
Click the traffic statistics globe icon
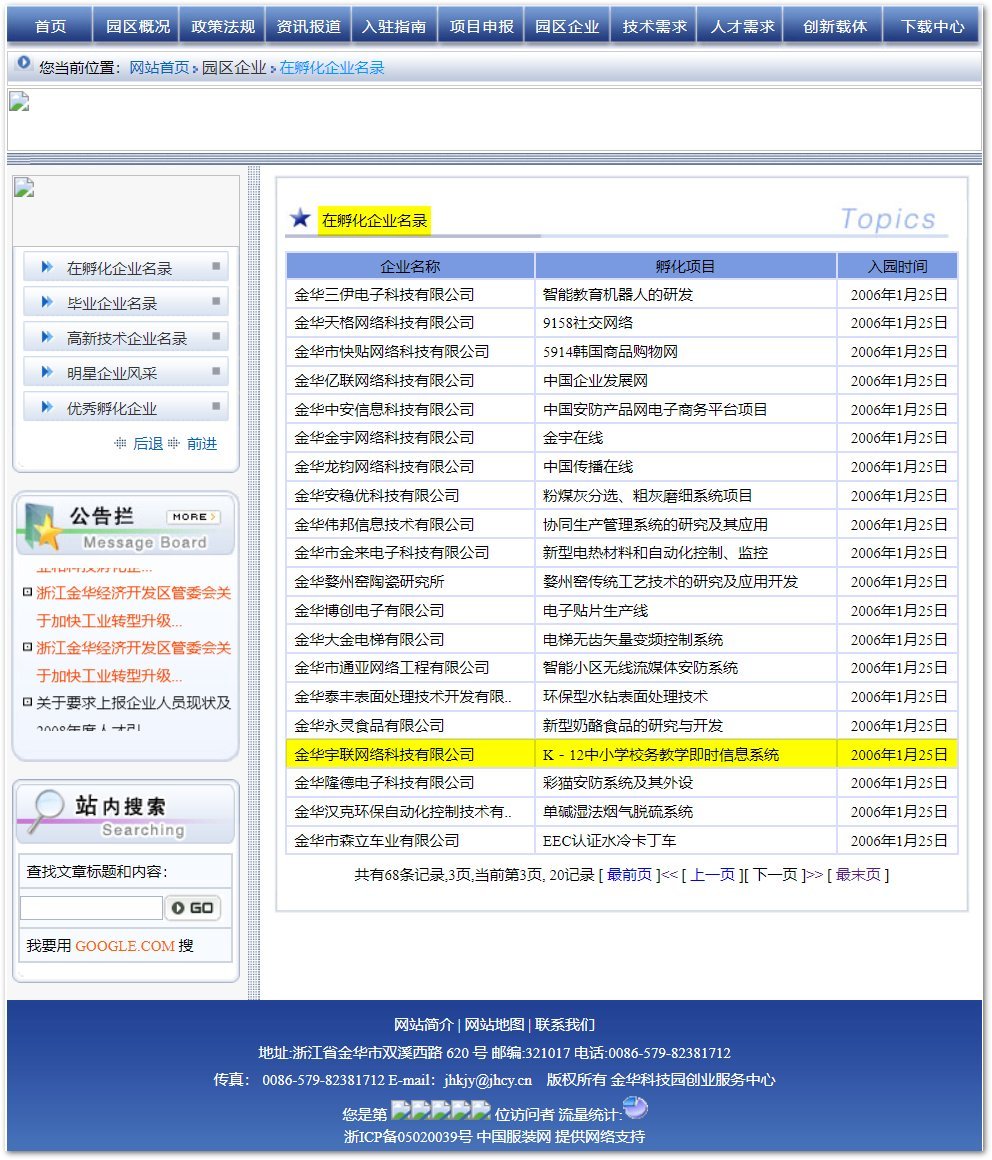point(635,1108)
